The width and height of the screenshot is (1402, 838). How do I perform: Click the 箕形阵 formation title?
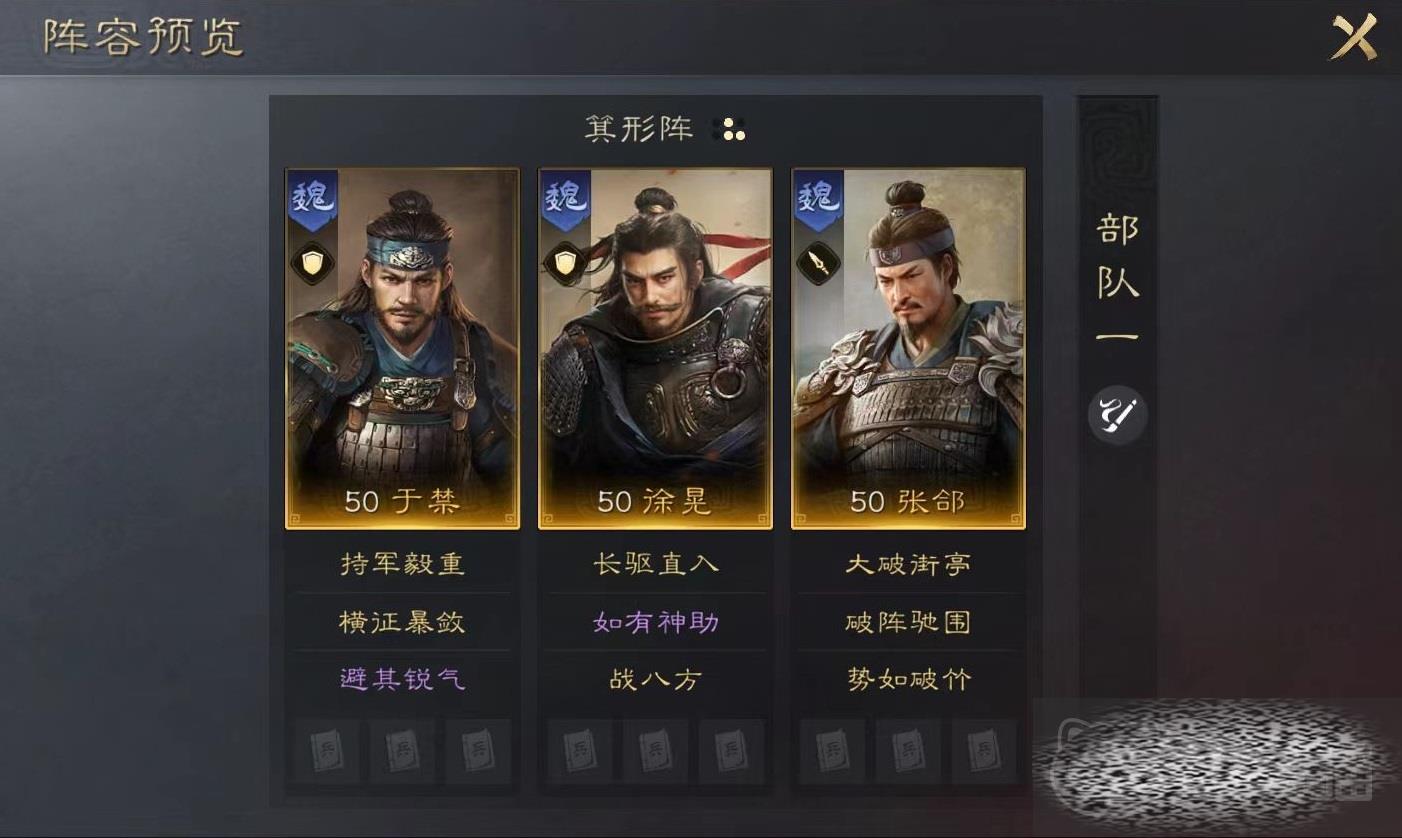tap(639, 129)
